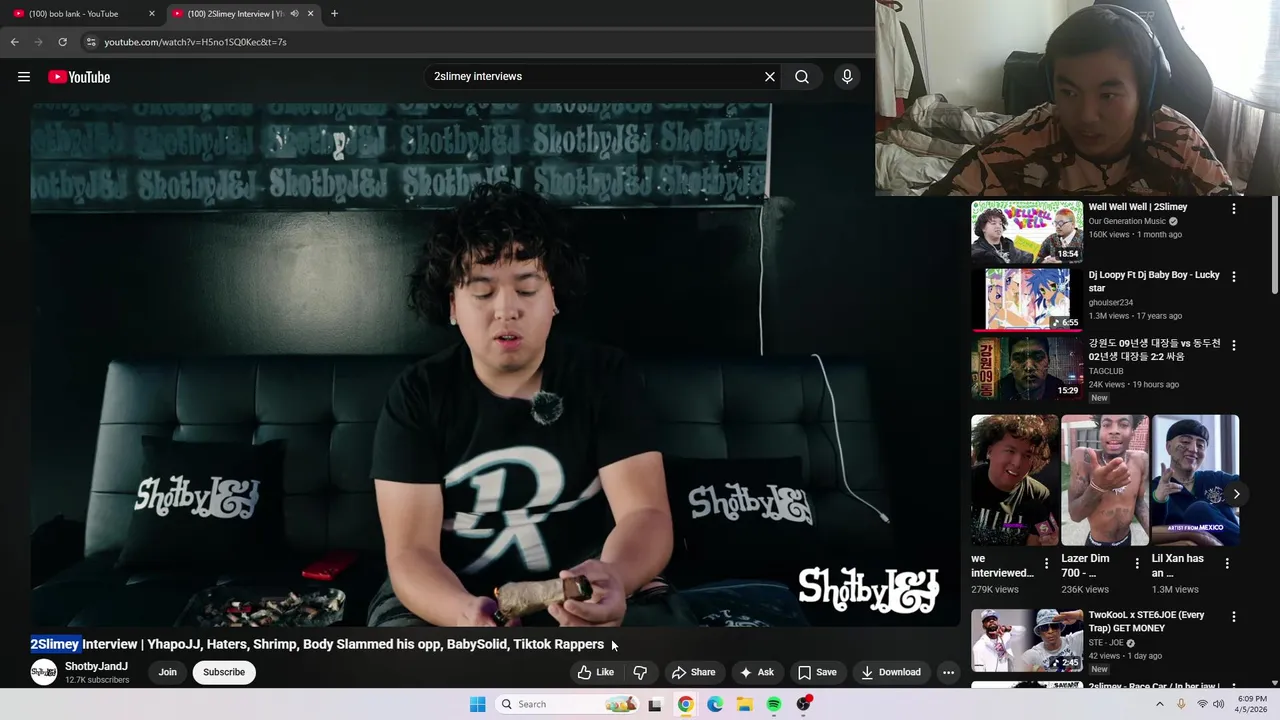Close the 2Slimey Interview tab
1280x720 pixels.
point(310,14)
